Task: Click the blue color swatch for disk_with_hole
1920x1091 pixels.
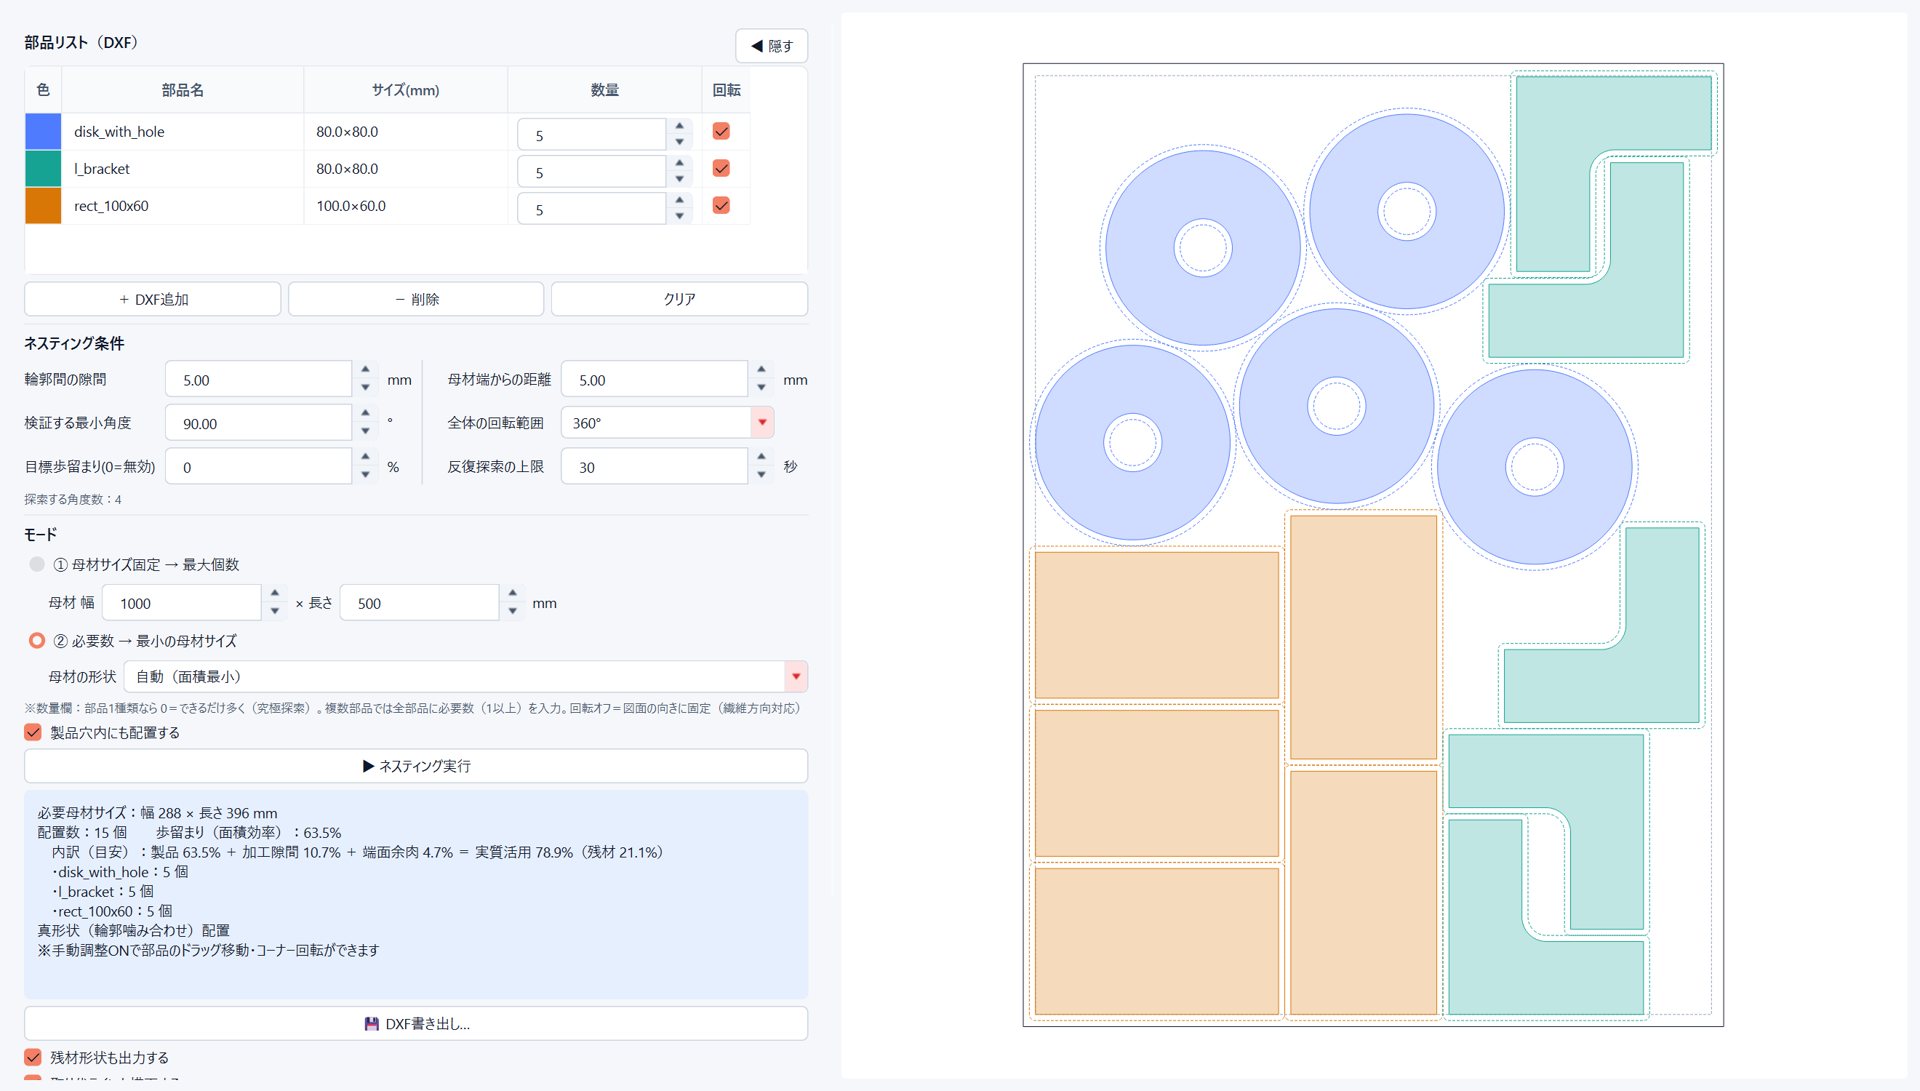Action: click(43, 131)
